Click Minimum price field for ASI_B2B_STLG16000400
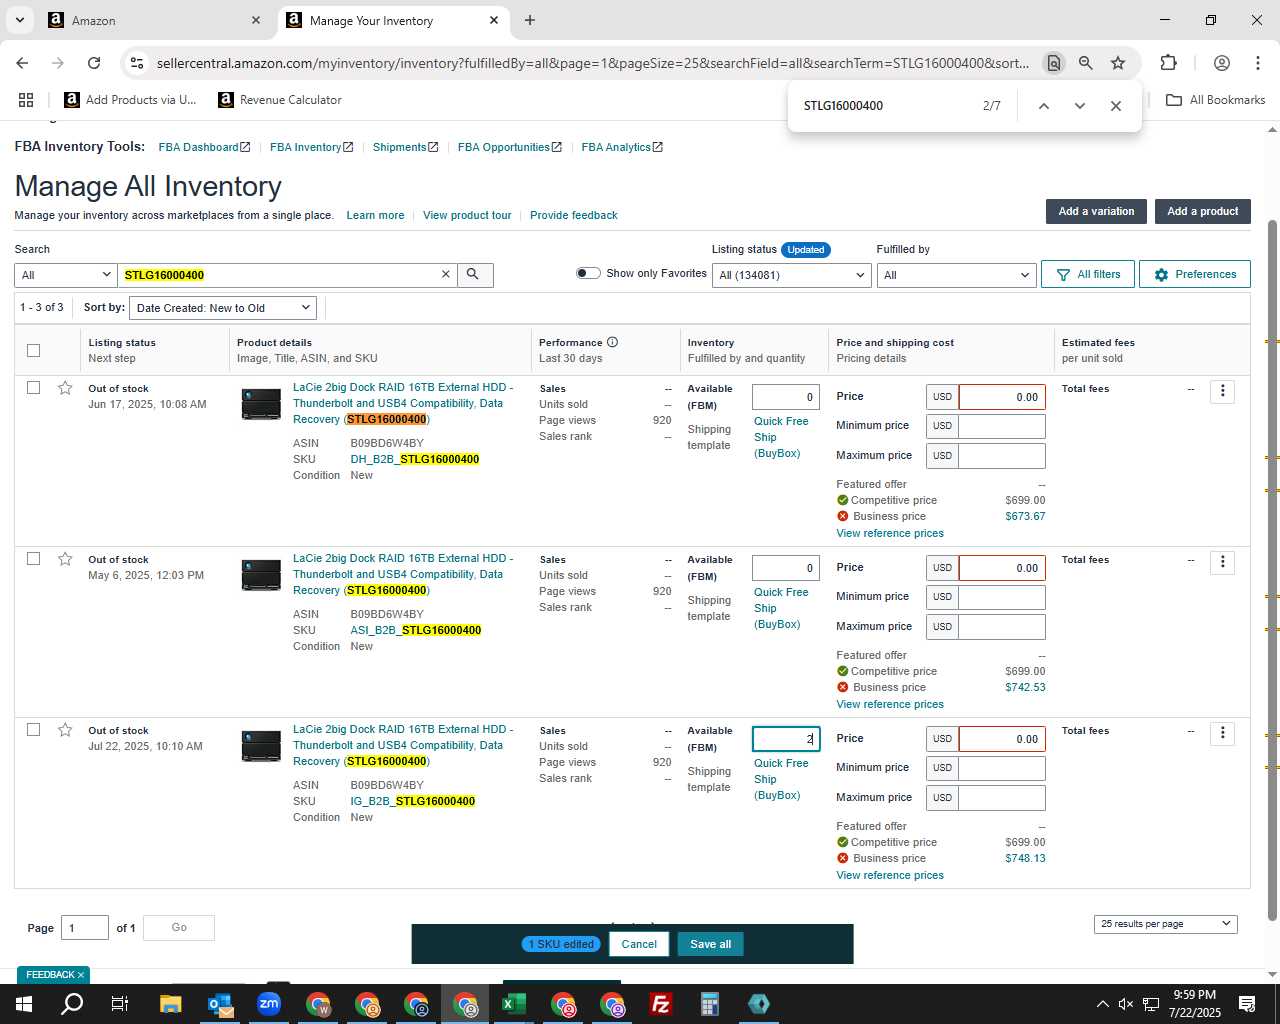Screen dimensions: 1280x1024 1002,597
